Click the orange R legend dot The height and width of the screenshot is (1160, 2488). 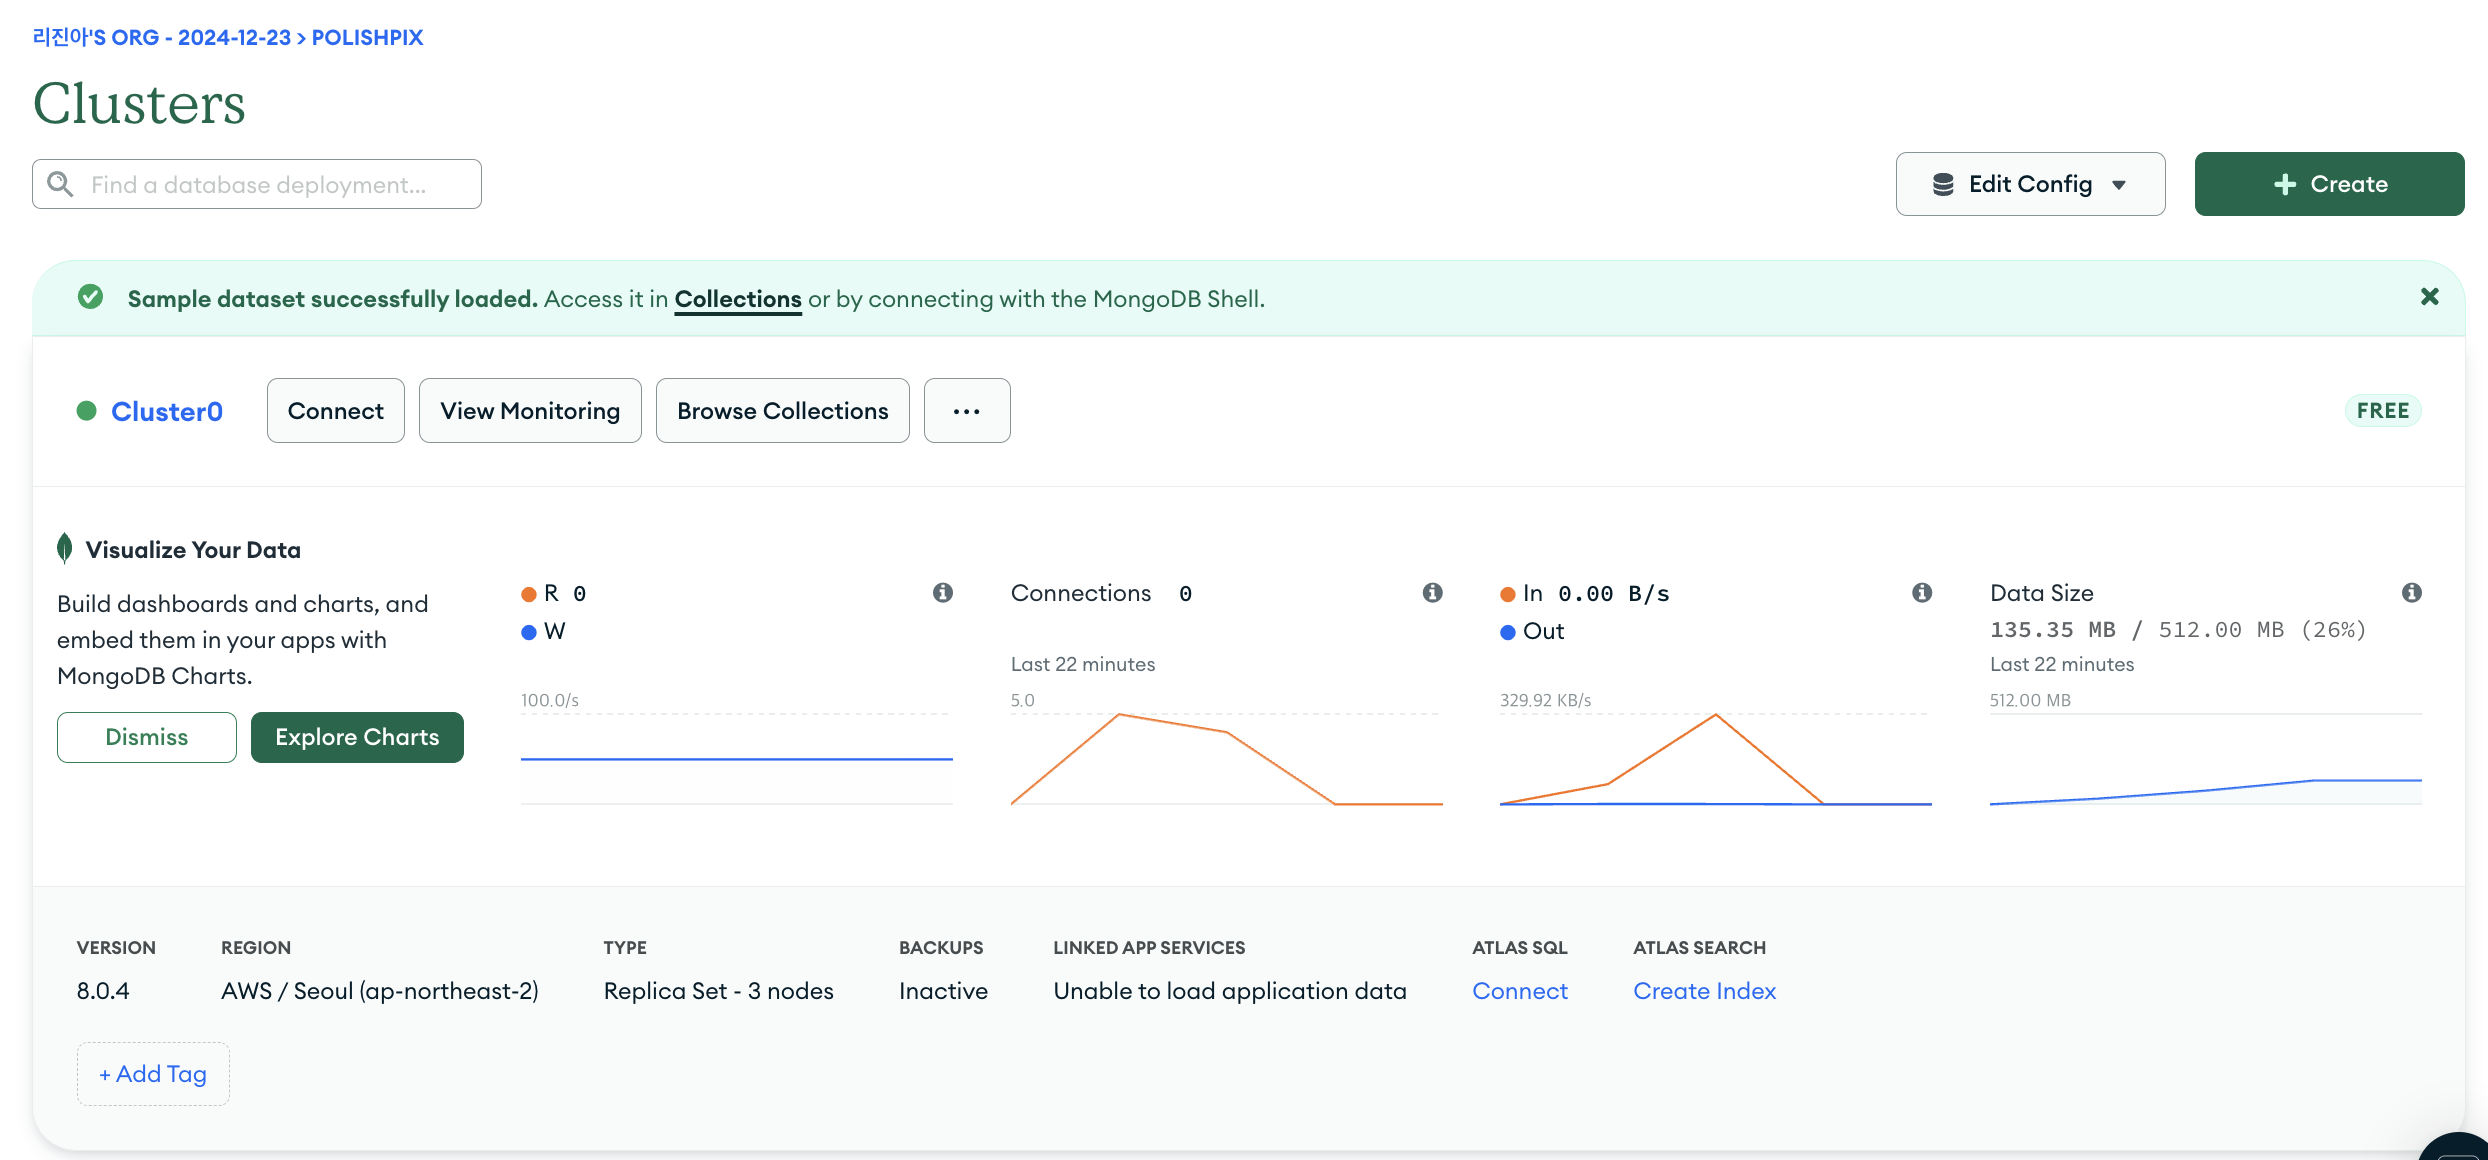pos(529,594)
